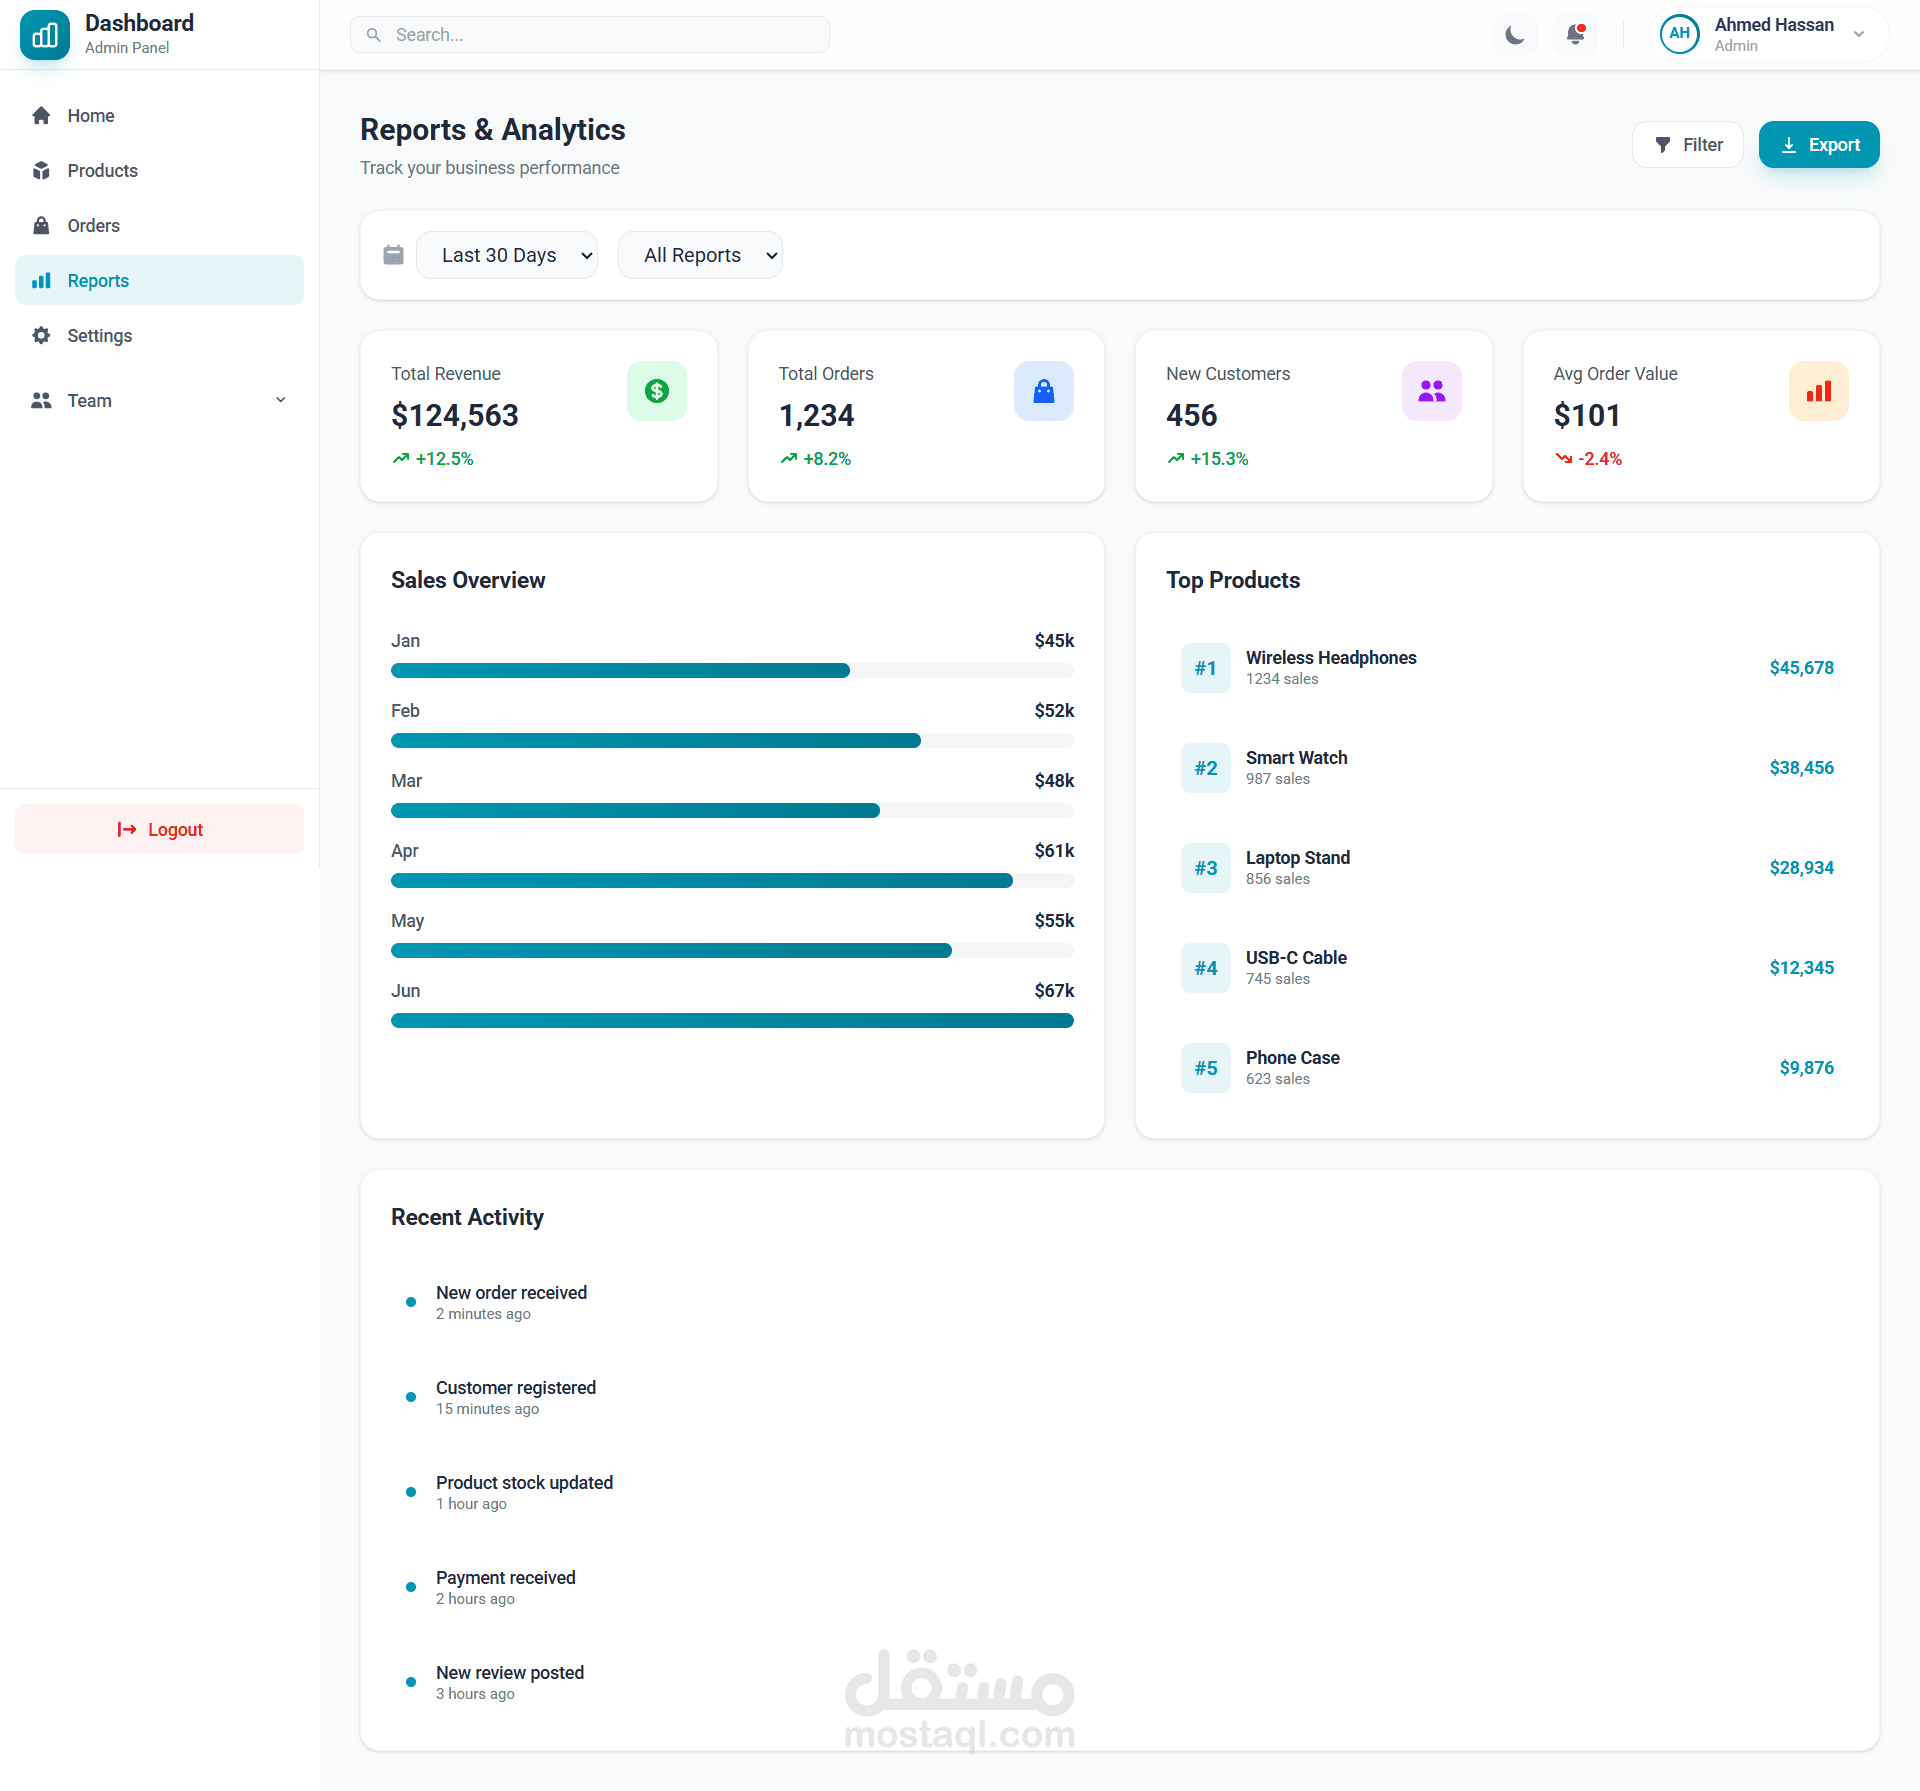This screenshot has width=1920, height=1791.
Task: Click the Total Revenue dollar icon
Action: coord(657,391)
